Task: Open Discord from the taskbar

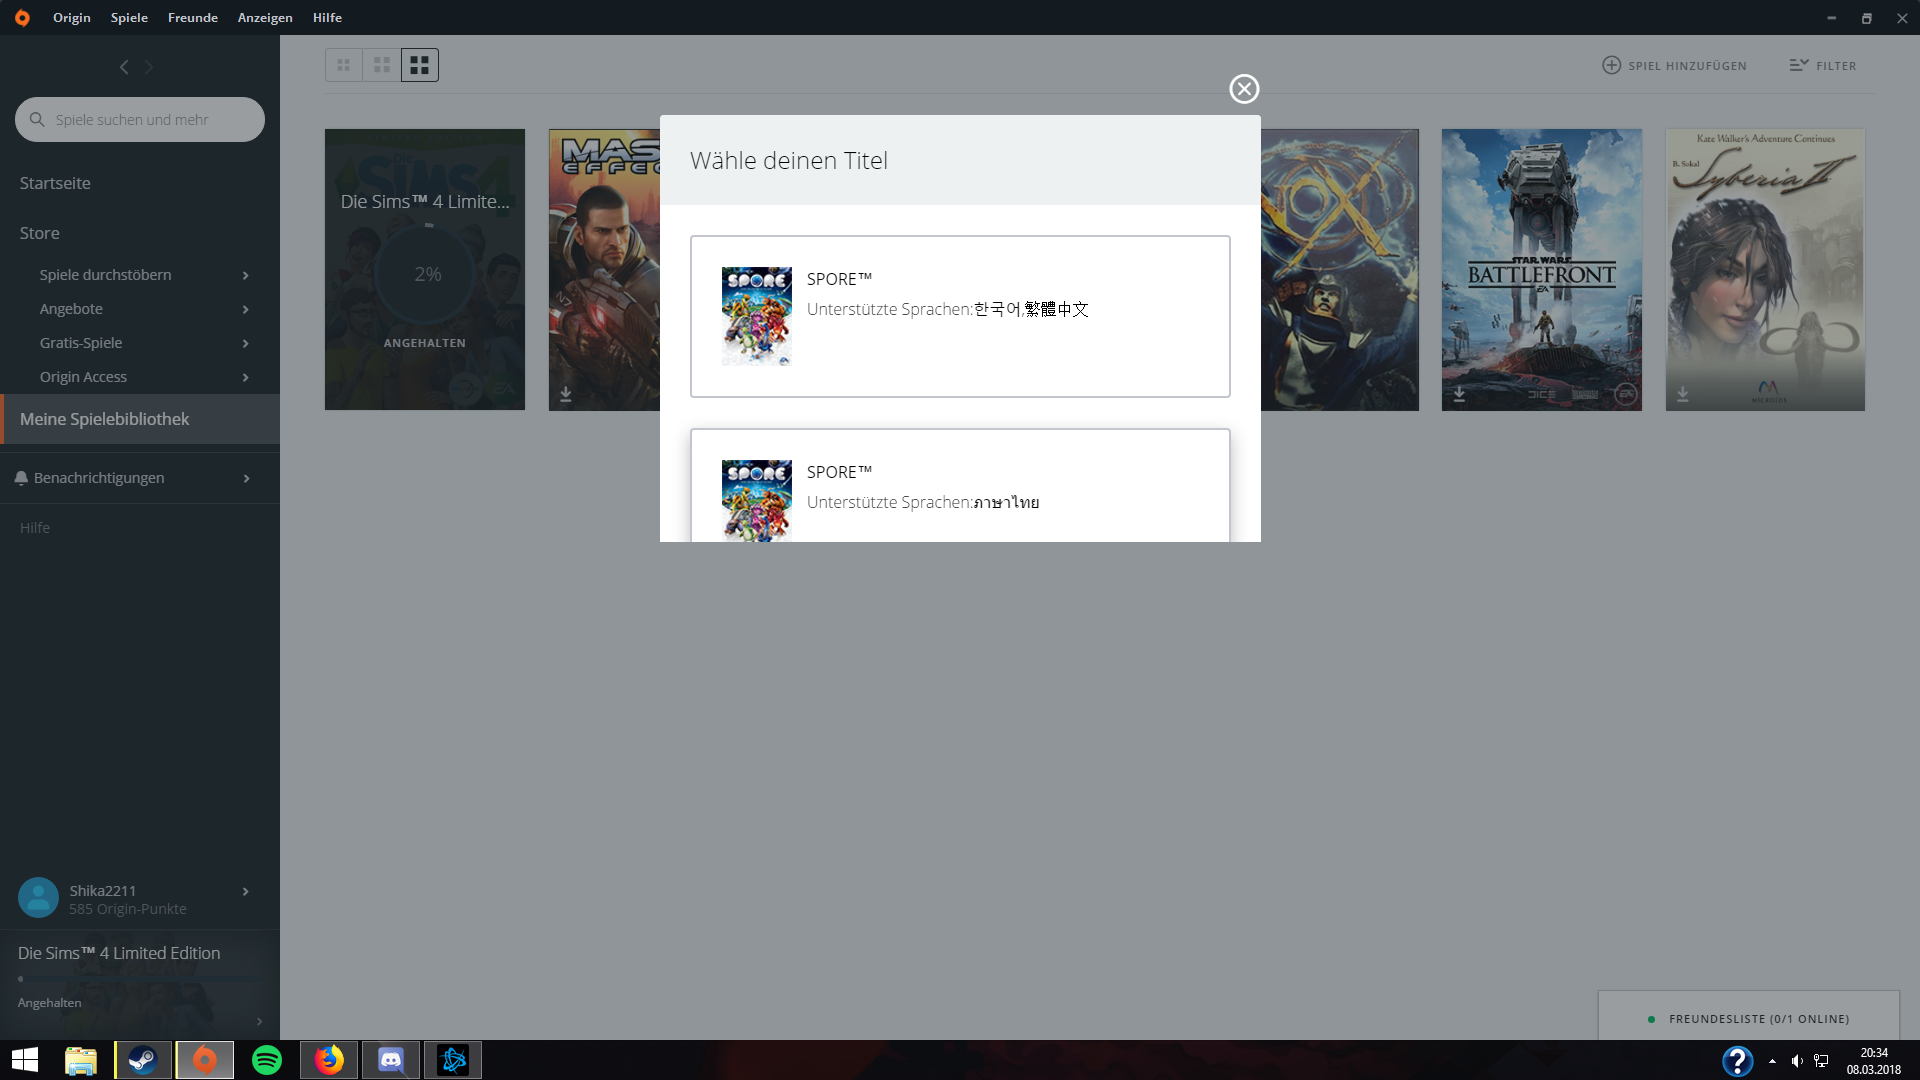Action: [x=391, y=1060]
